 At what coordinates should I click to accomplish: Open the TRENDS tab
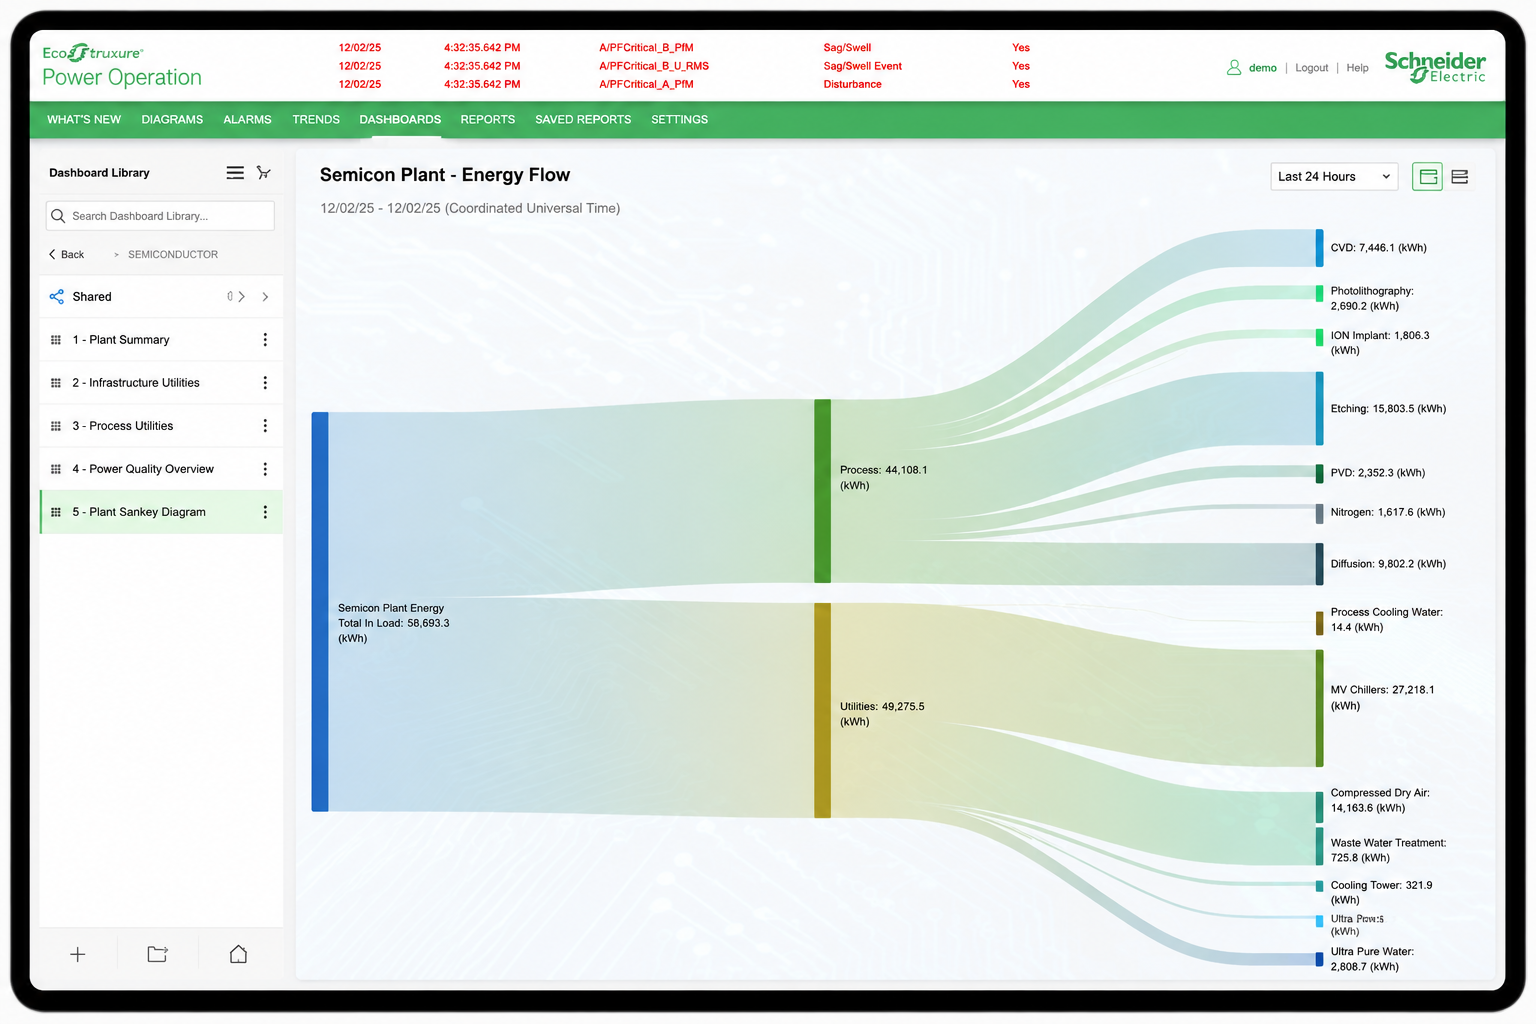pyautogui.click(x=316, y=119)
